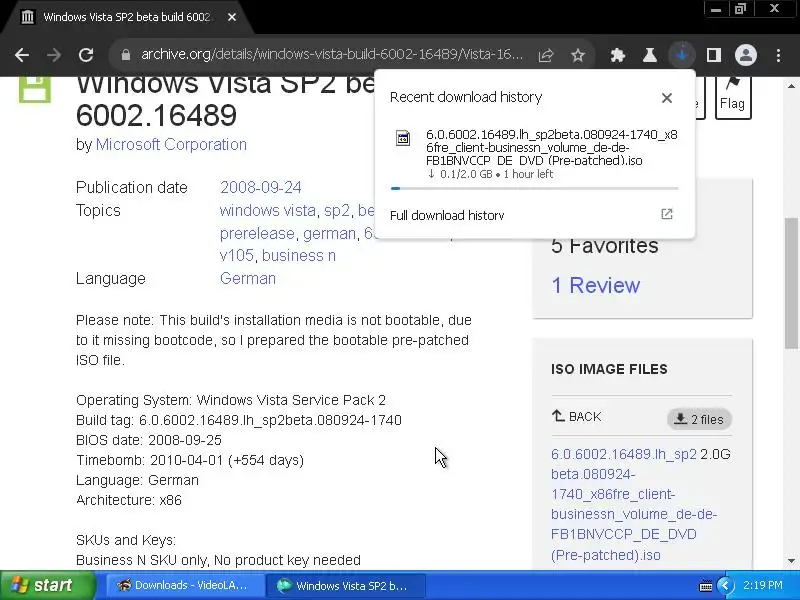The width and height of the screenshot is (800, 600).
Task: Bookmark this tab with the star
Action: [578, 55]
